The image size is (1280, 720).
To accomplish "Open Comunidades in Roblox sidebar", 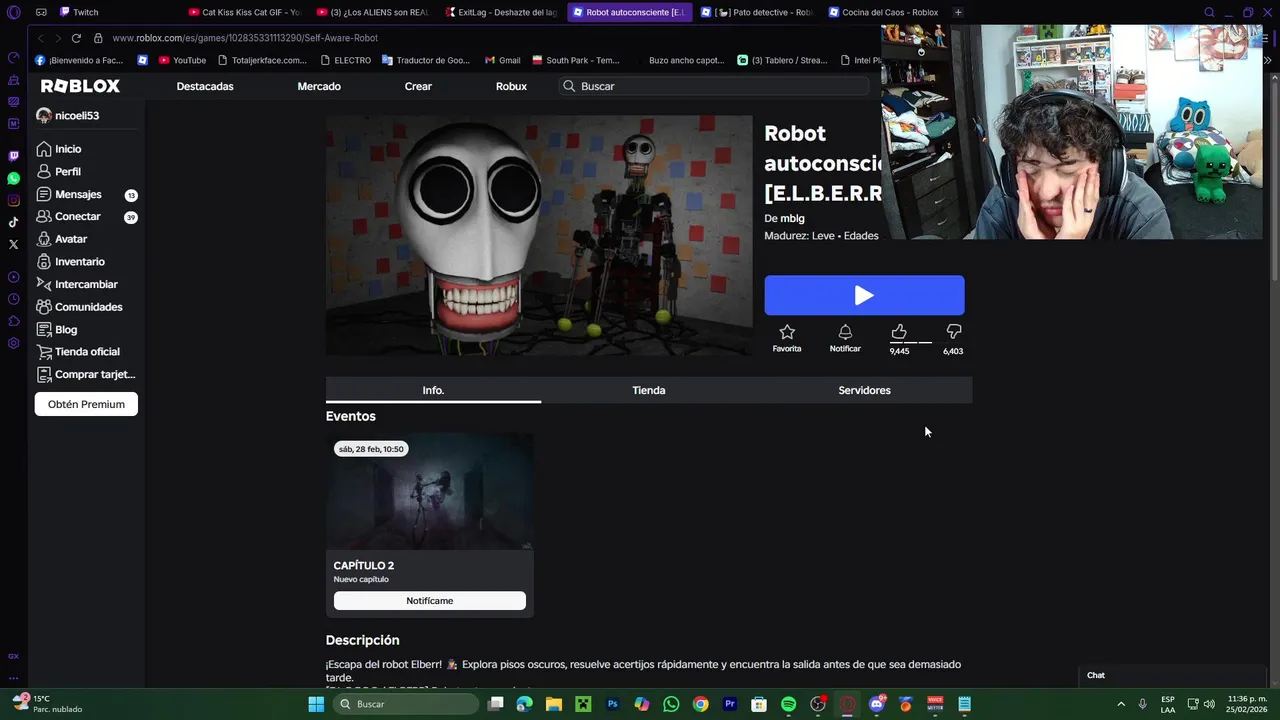I will point(88,307).
